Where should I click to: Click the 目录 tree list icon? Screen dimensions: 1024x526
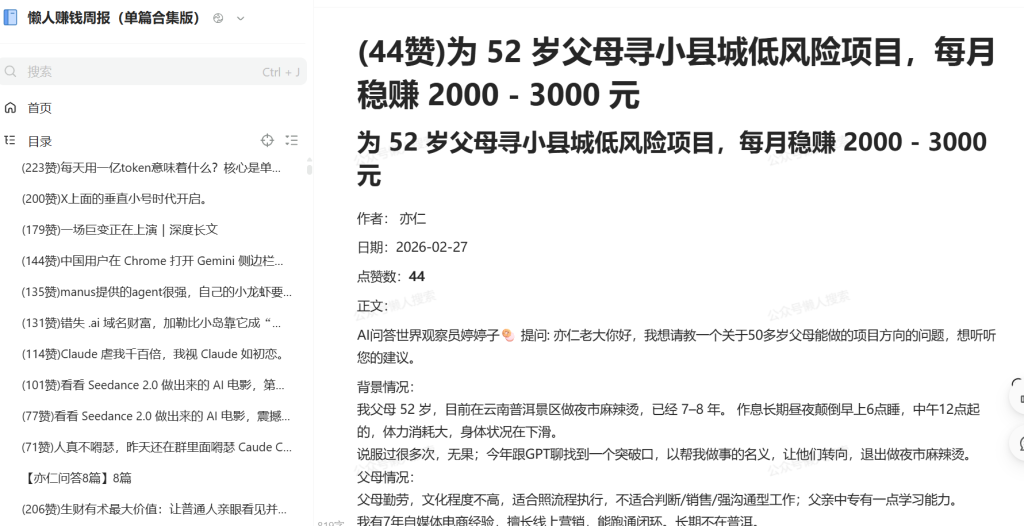10,140
